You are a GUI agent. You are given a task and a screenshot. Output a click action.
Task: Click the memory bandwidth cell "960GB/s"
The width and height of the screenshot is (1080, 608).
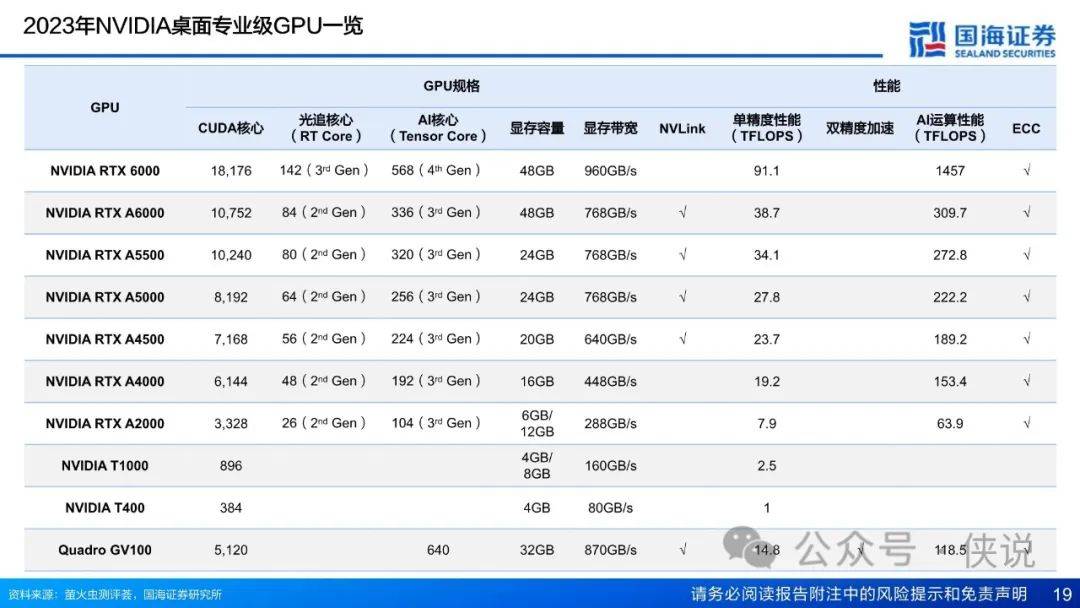coord(610,171)
